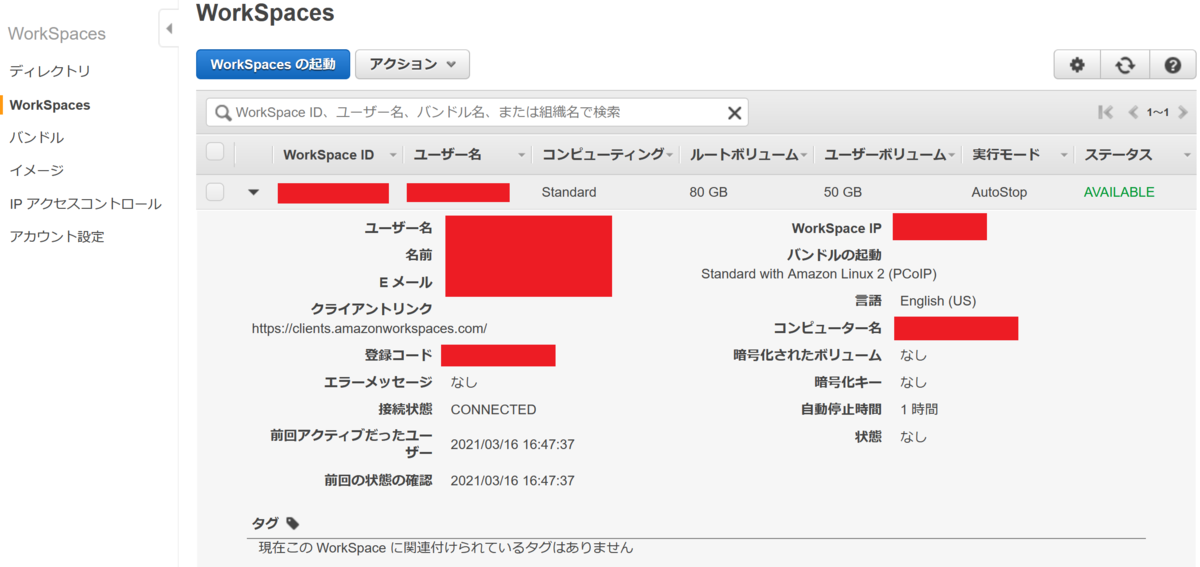Viewport: 1200px width, 567px height.
Task: Click the 1 時間 auto-stop time value
Action: pyautogui.click(x=919, y=409)
